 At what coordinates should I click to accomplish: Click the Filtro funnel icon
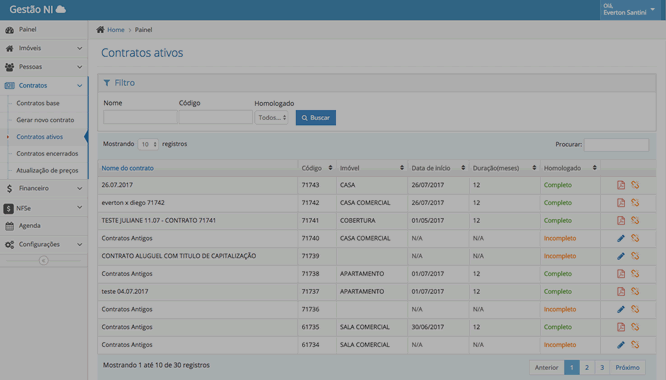point(107,83)
